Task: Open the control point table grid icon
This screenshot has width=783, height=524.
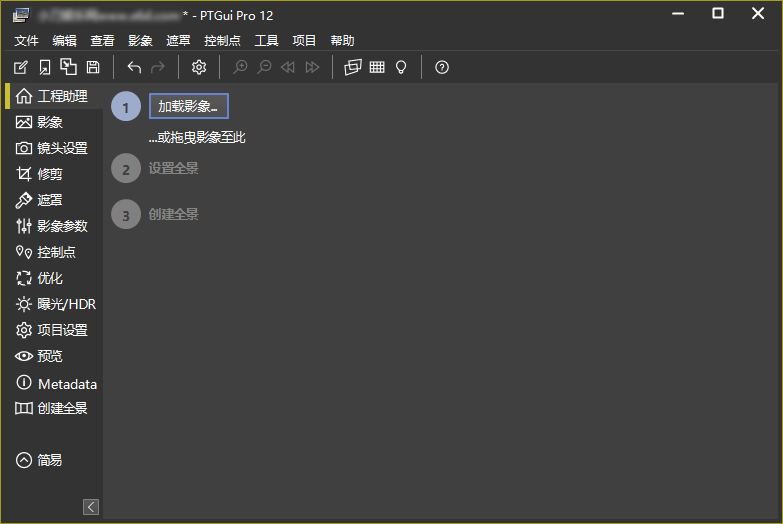Action: [377, 67]
